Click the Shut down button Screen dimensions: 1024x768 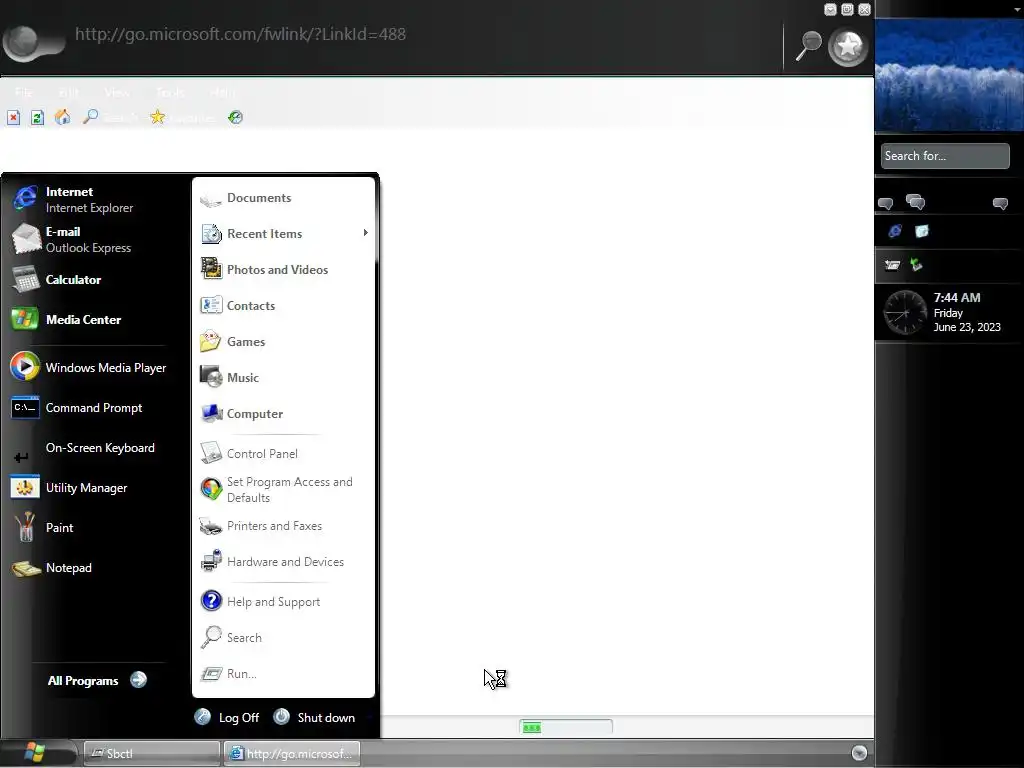[x=314, y=717]
